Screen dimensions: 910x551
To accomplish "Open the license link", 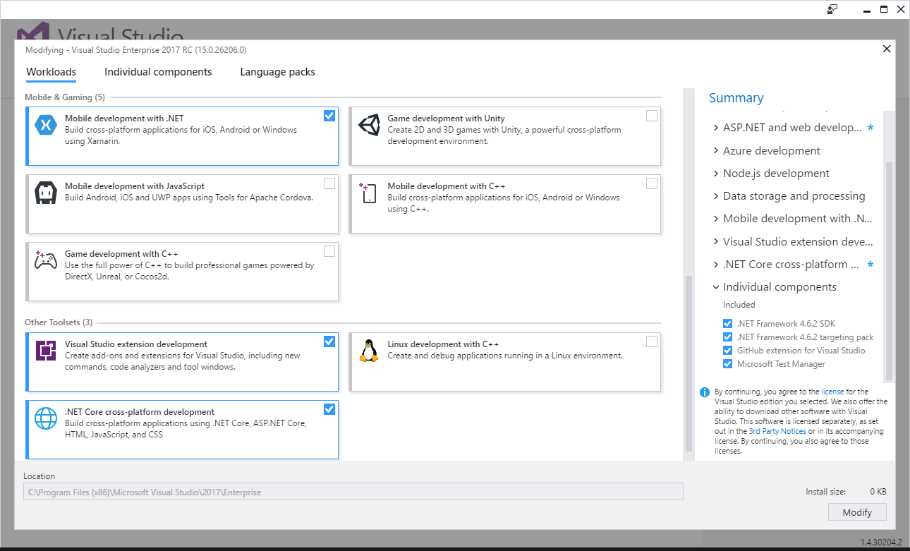I will (833, 392).
